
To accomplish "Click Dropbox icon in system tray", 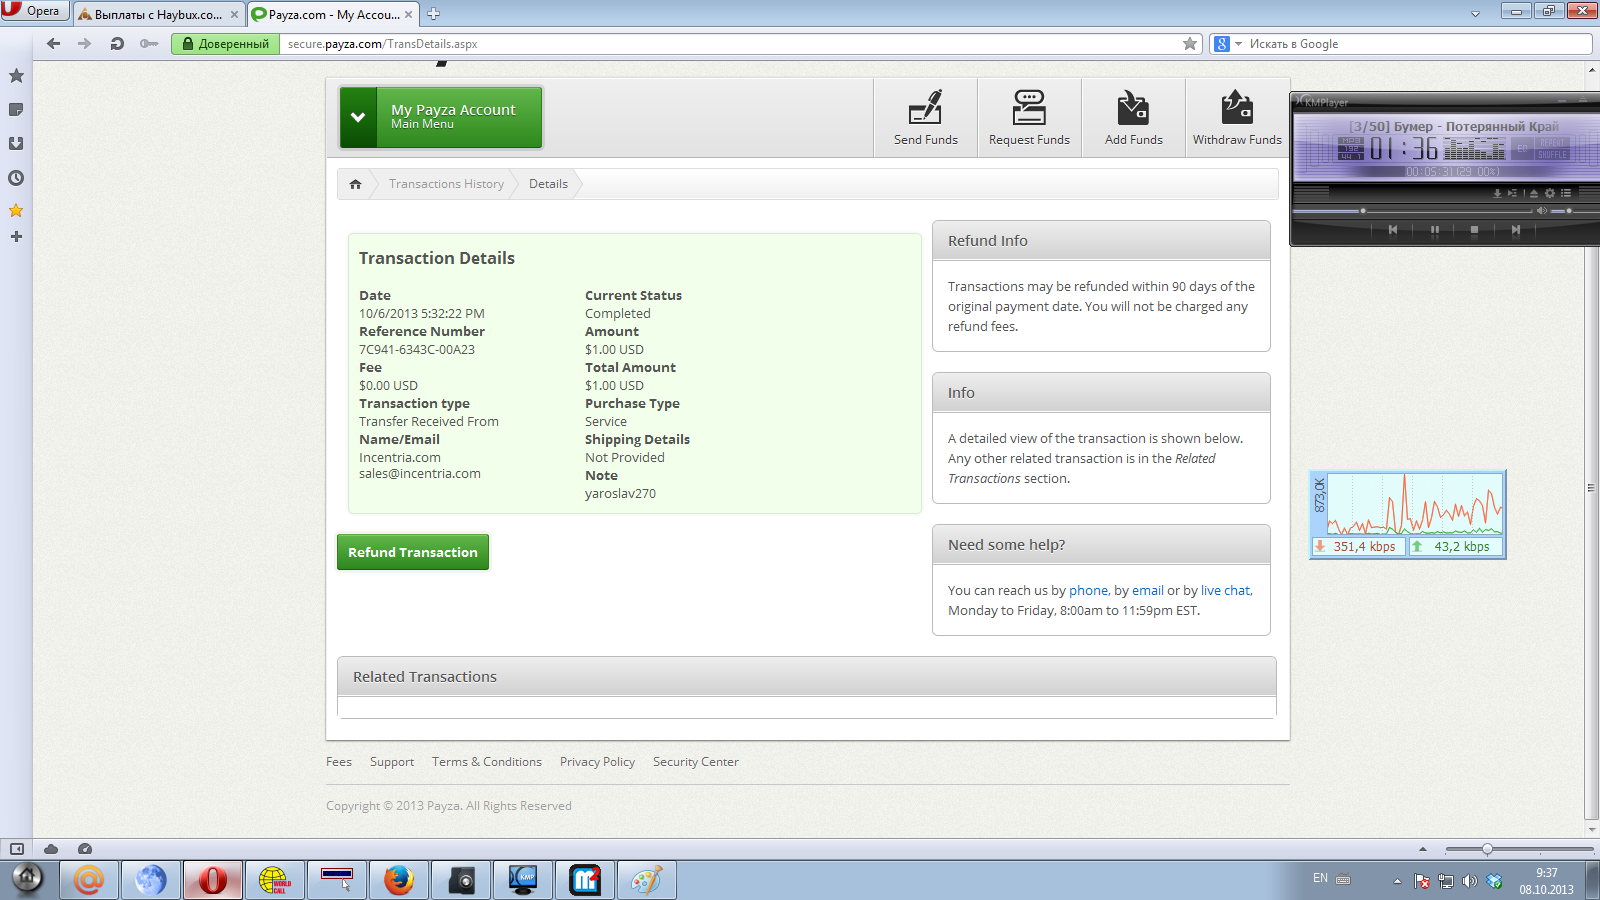I will [x=1495, y=881].
